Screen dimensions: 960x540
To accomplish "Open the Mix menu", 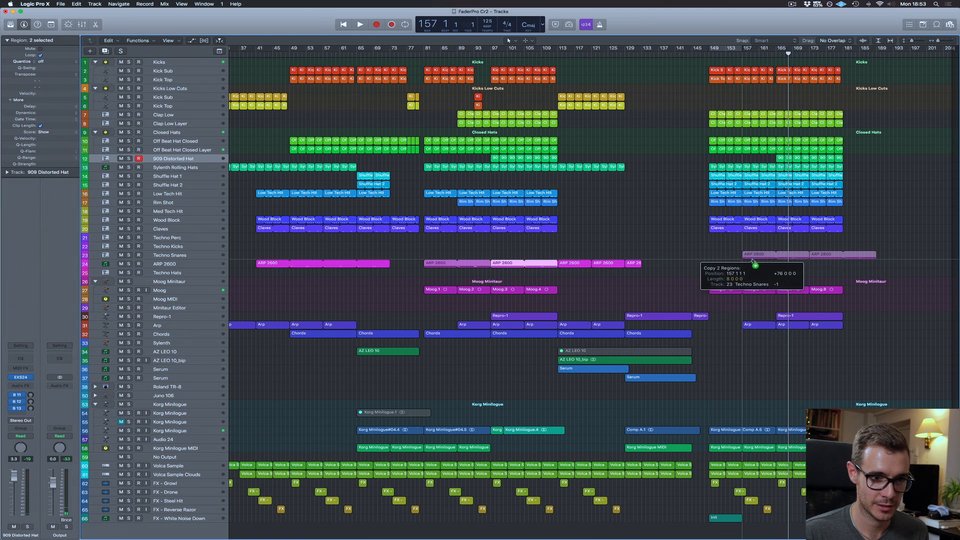I will point(164,4).
